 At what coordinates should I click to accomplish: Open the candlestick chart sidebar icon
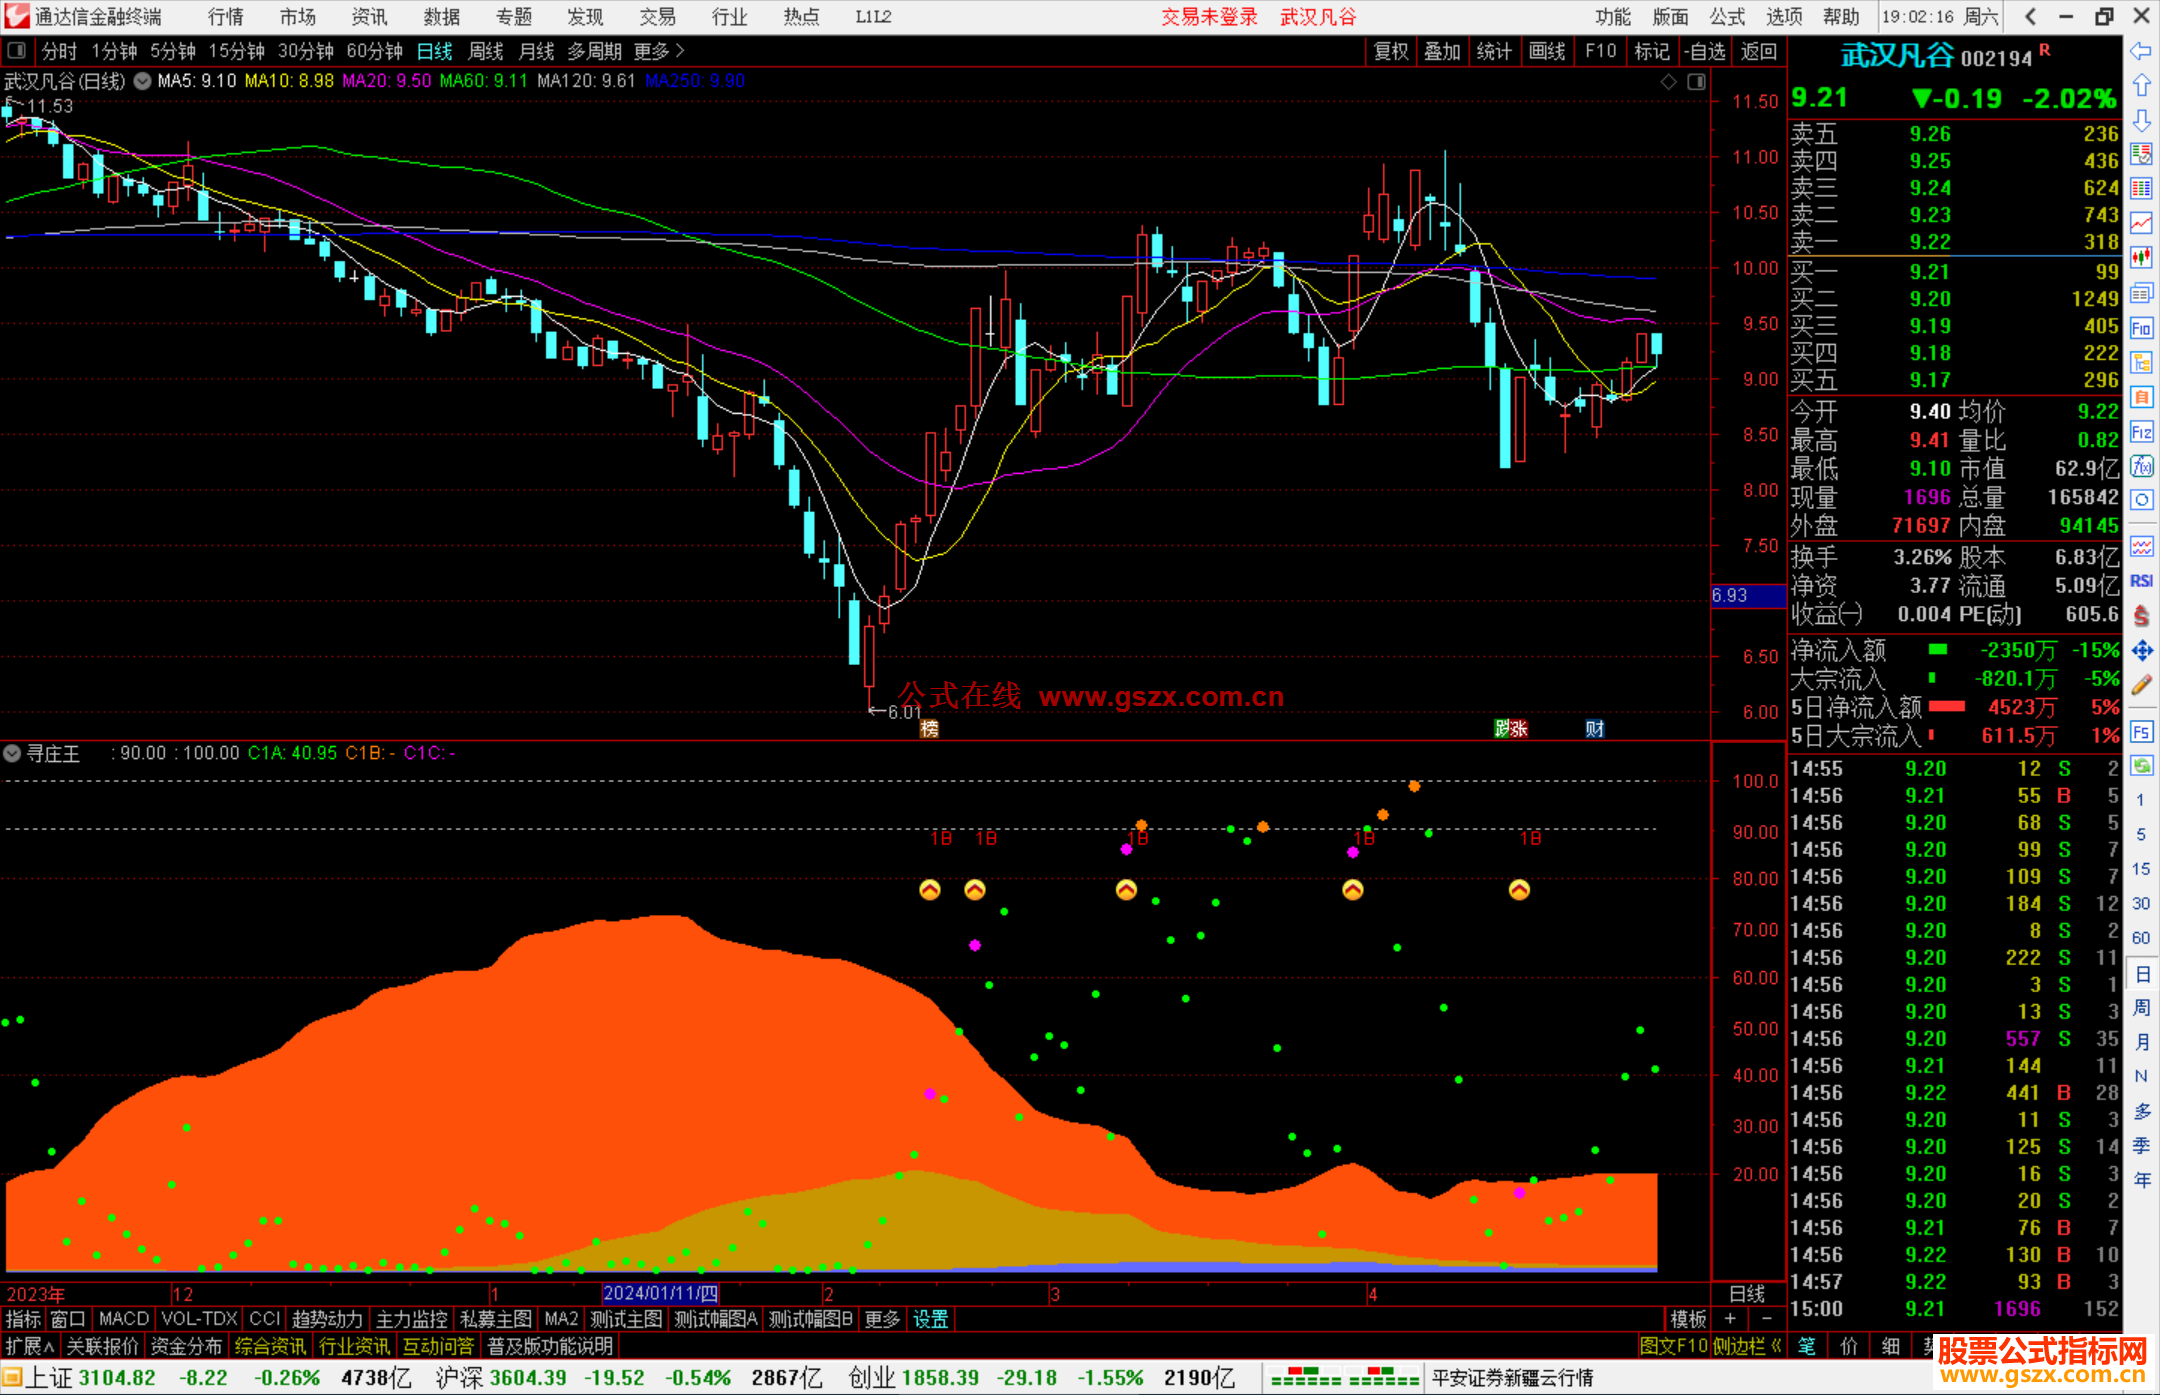click(x=2141, y=257)
